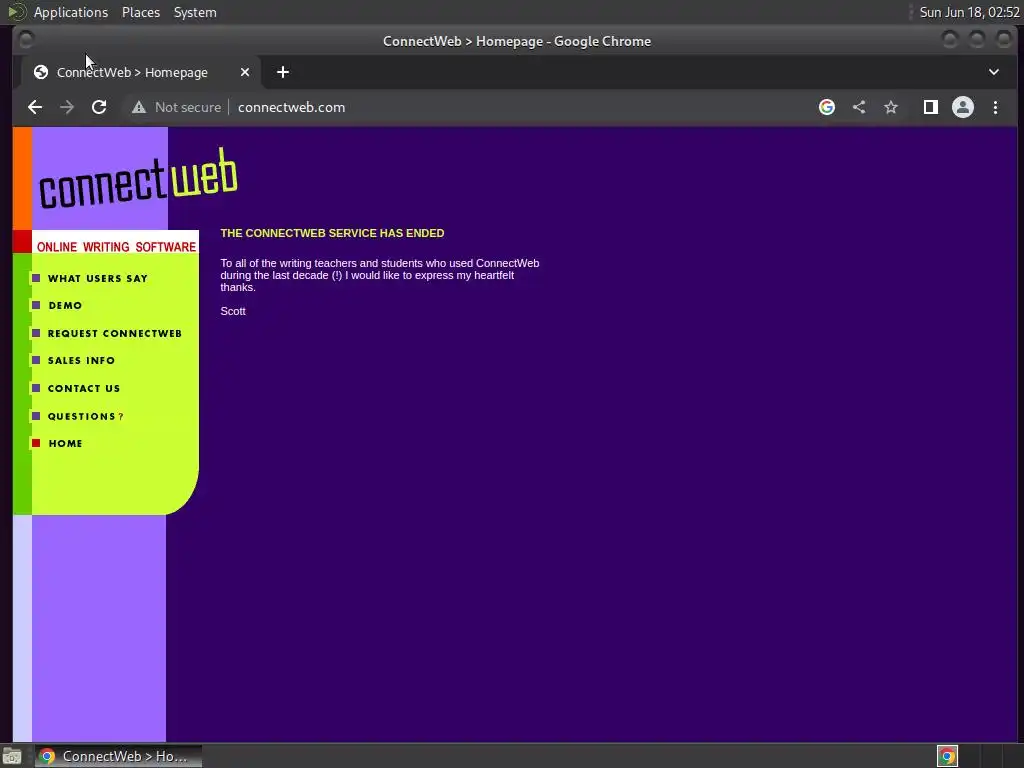Click the address bar URL connectweb.com
Image resolution: width=1024 pixels, height=768 pixels.
pyautogui.click(x=291, y=107)
